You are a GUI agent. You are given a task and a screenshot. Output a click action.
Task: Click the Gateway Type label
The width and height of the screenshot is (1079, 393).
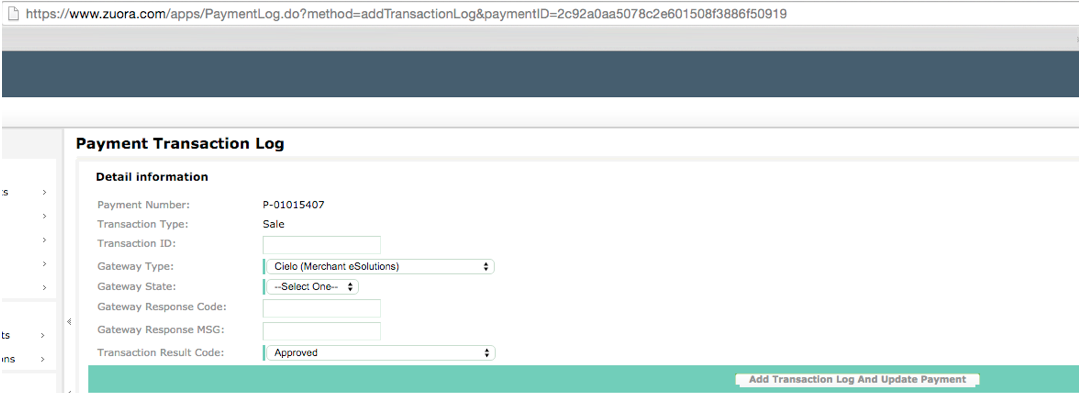pos(136,266)
